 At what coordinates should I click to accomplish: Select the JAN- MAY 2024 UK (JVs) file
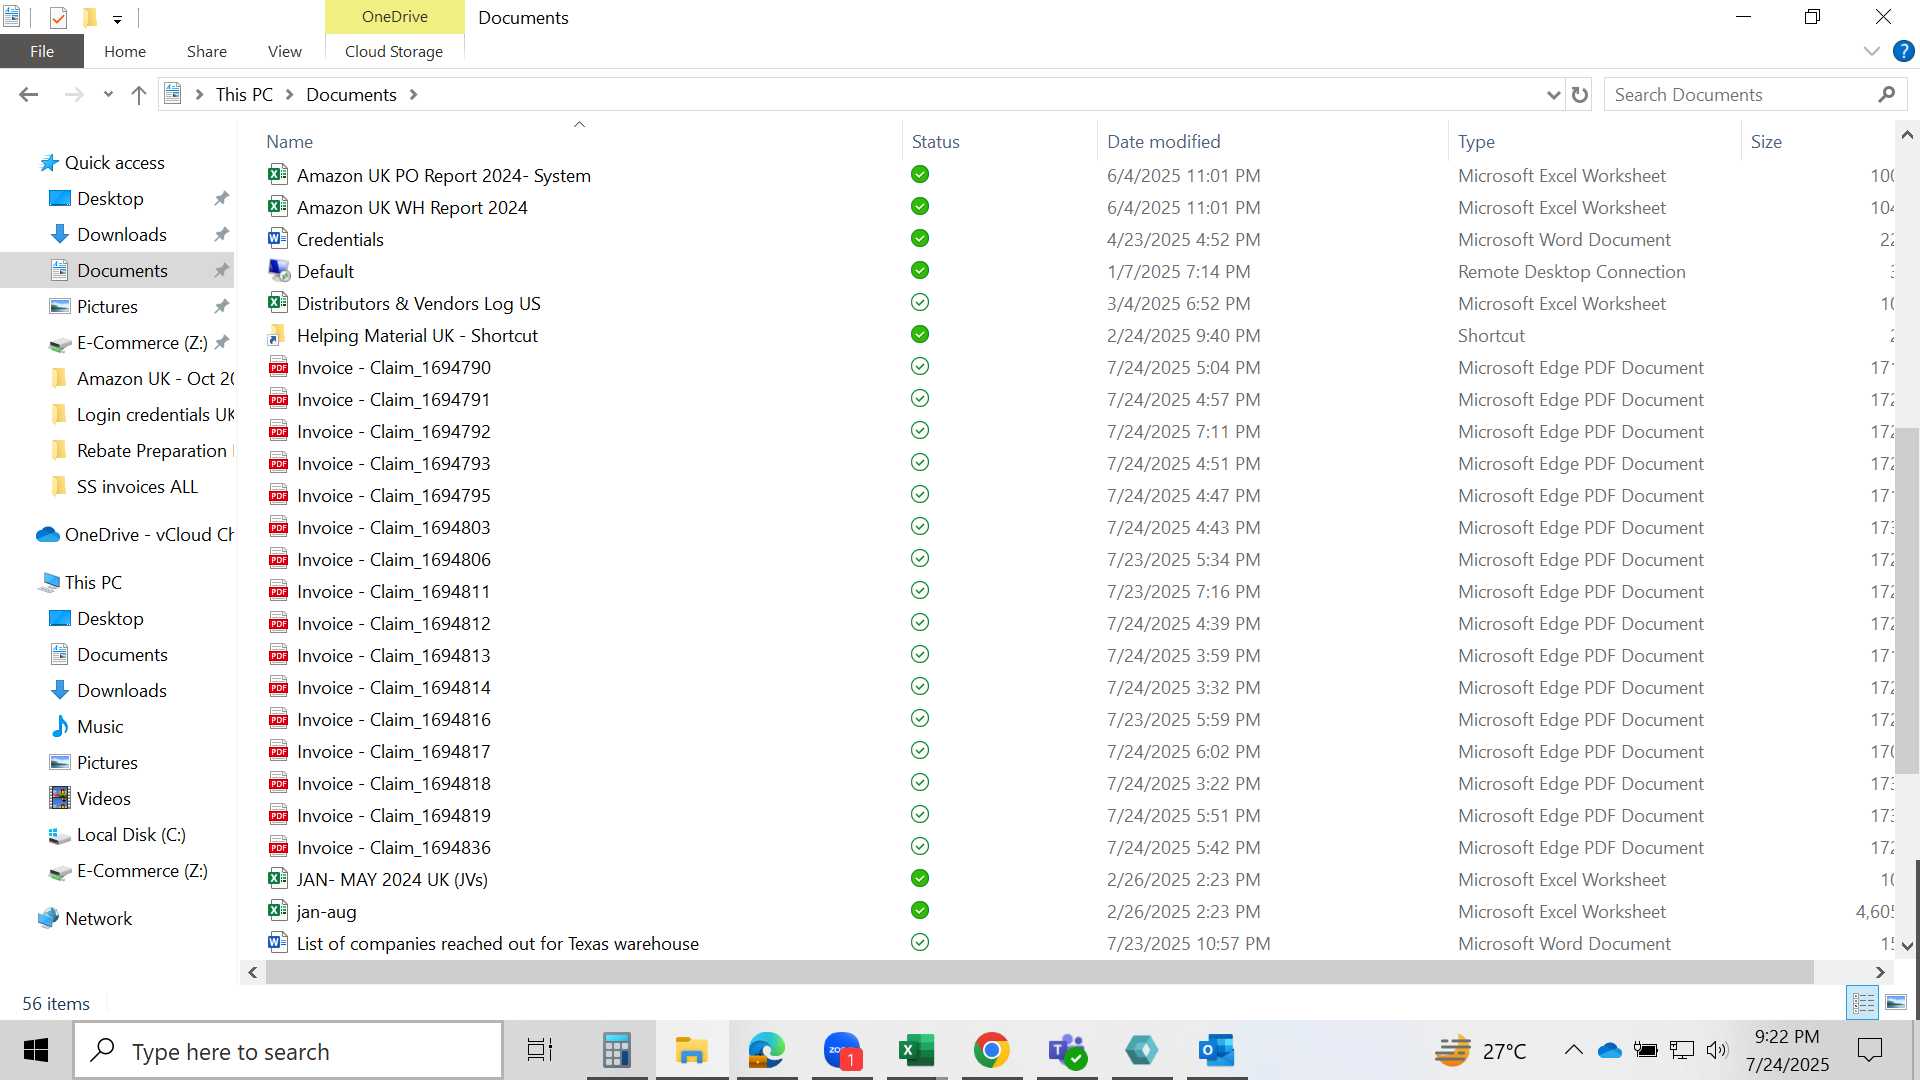(392, 880)
